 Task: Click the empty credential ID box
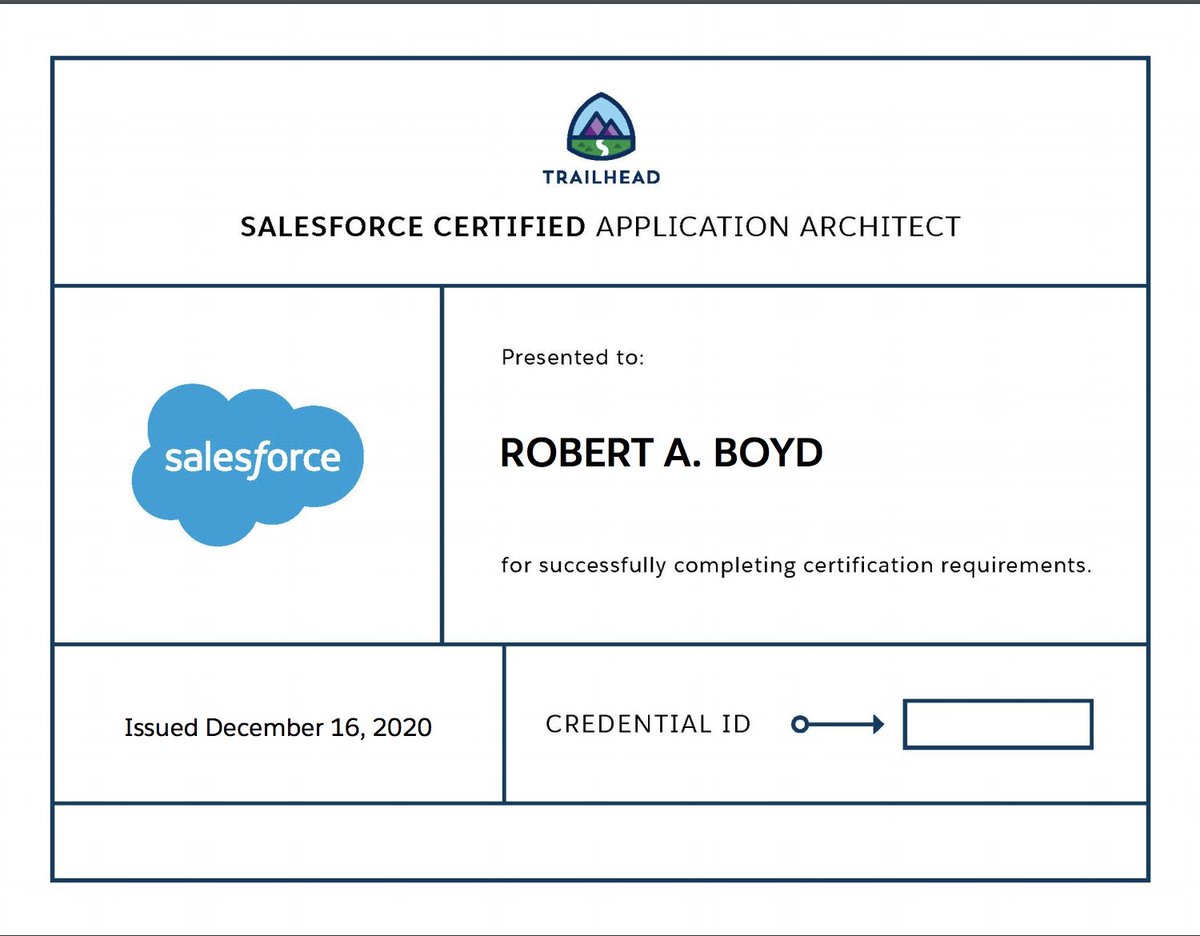click(998, 723)
